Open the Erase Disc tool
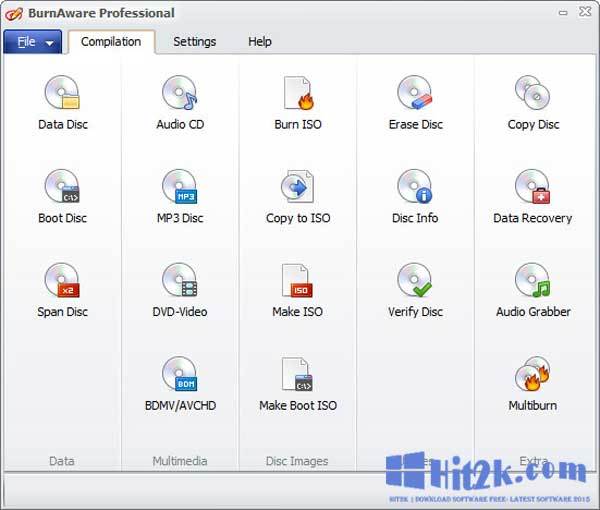The image size is (600, 510). pos(415,103)
